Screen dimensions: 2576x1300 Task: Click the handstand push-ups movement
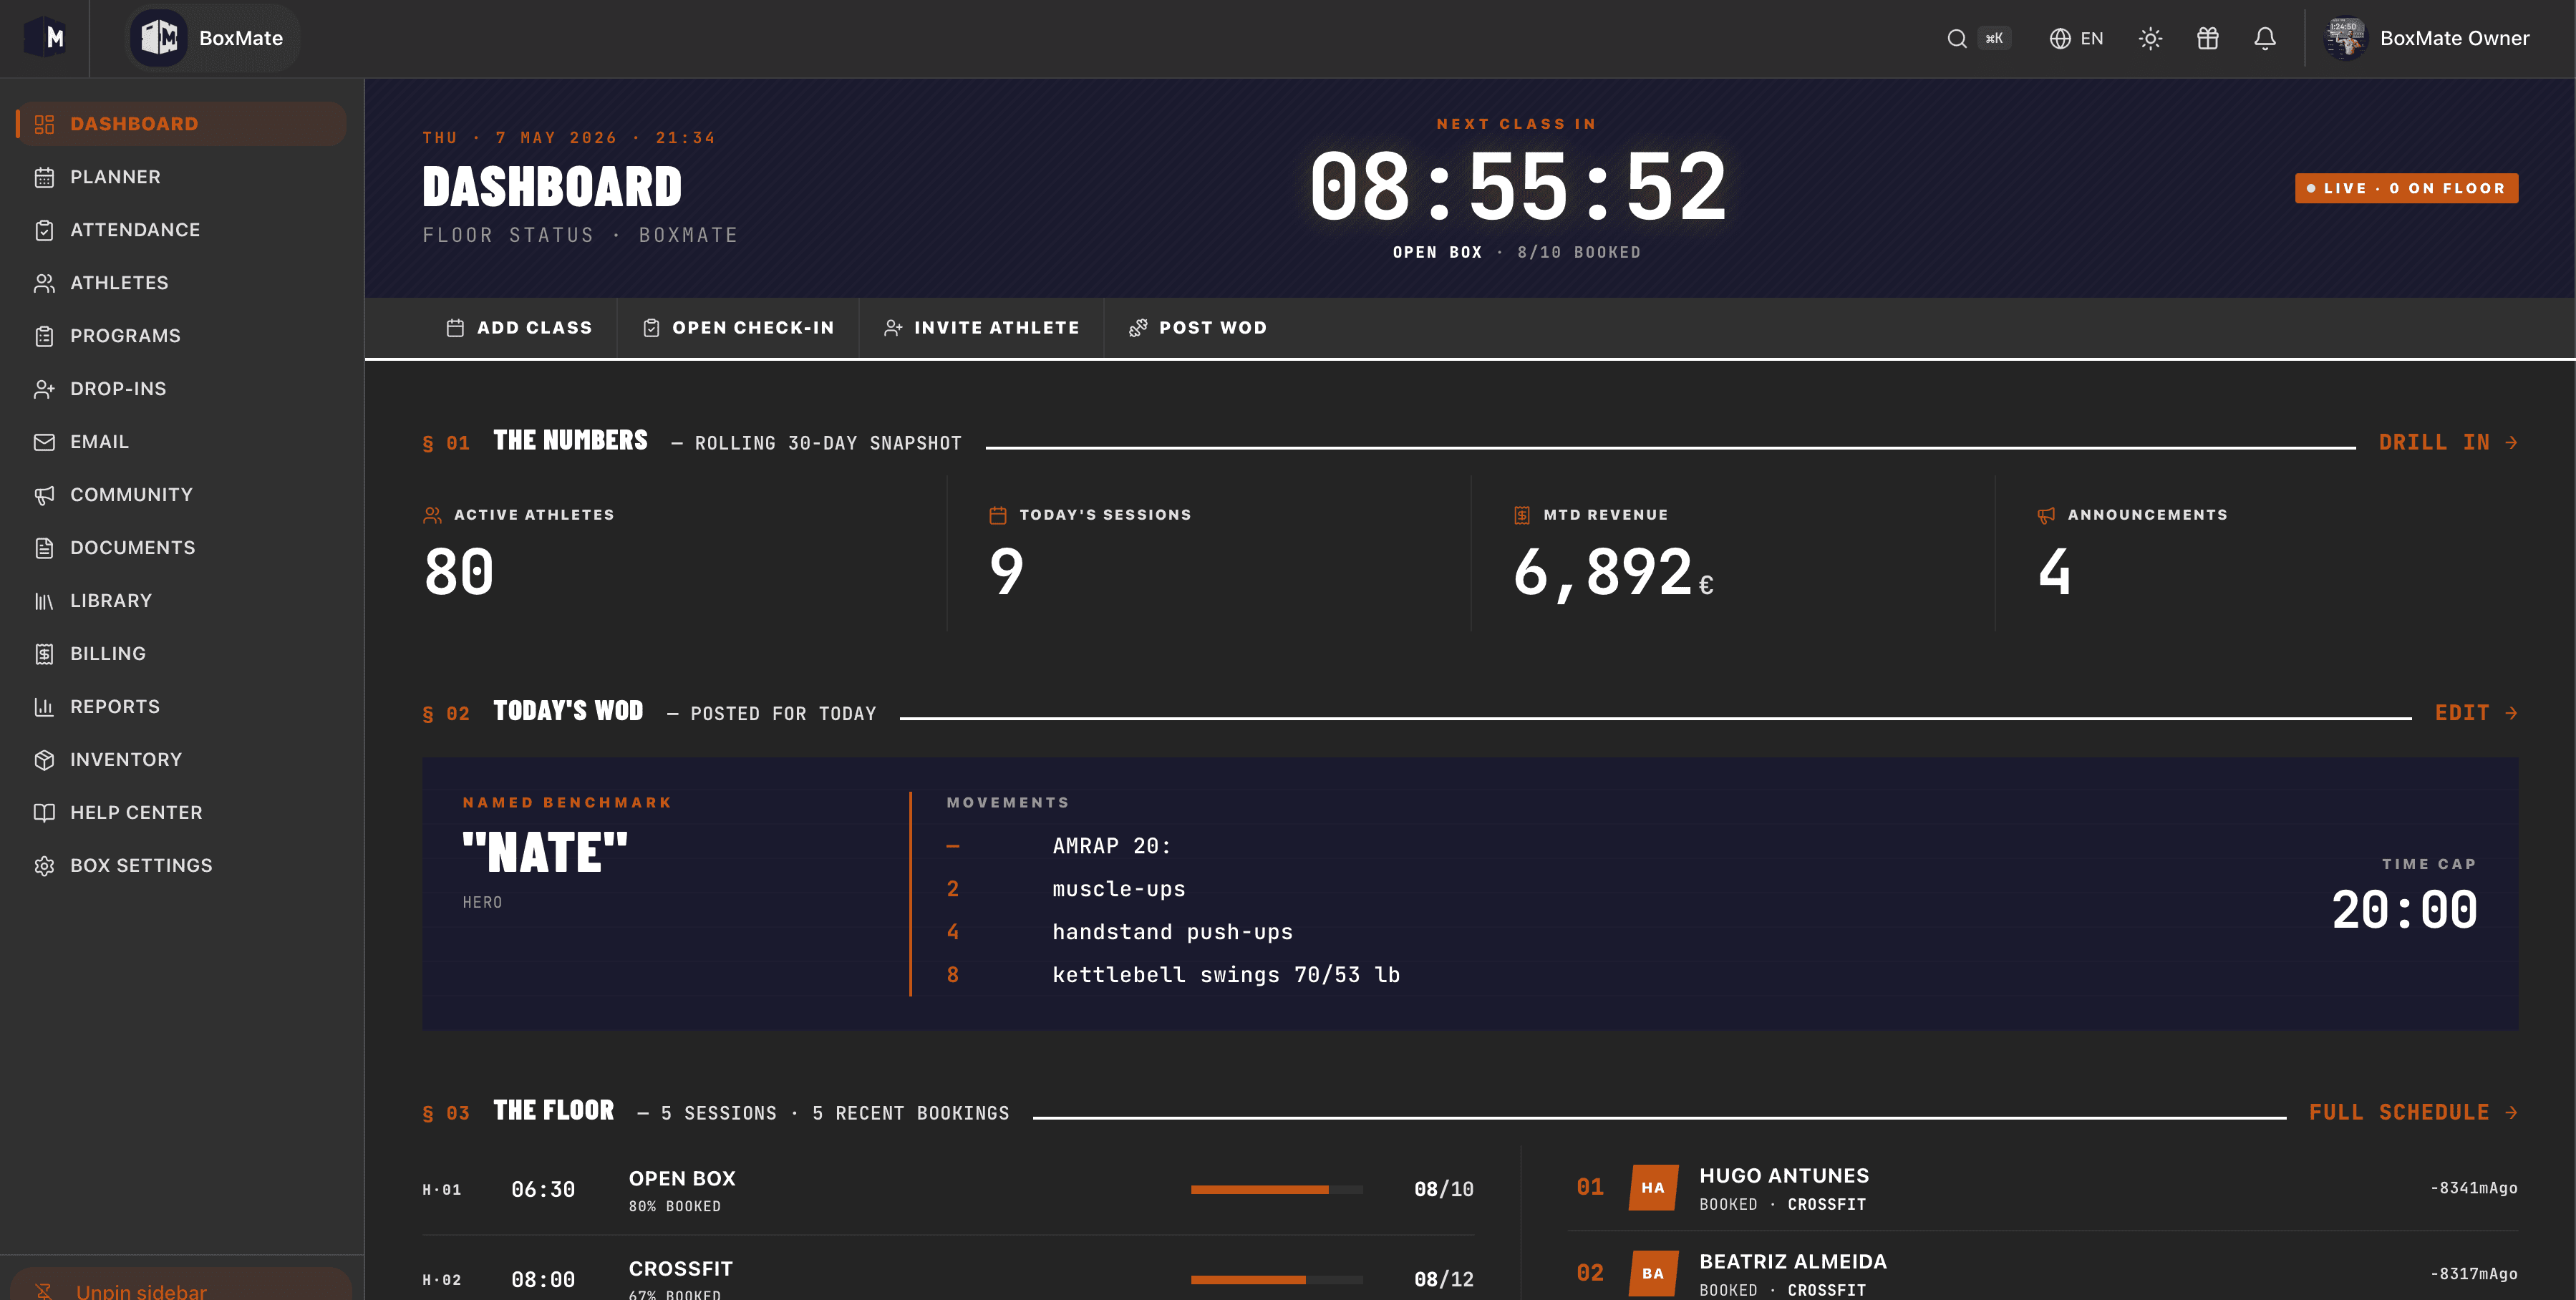(1172, 932)
